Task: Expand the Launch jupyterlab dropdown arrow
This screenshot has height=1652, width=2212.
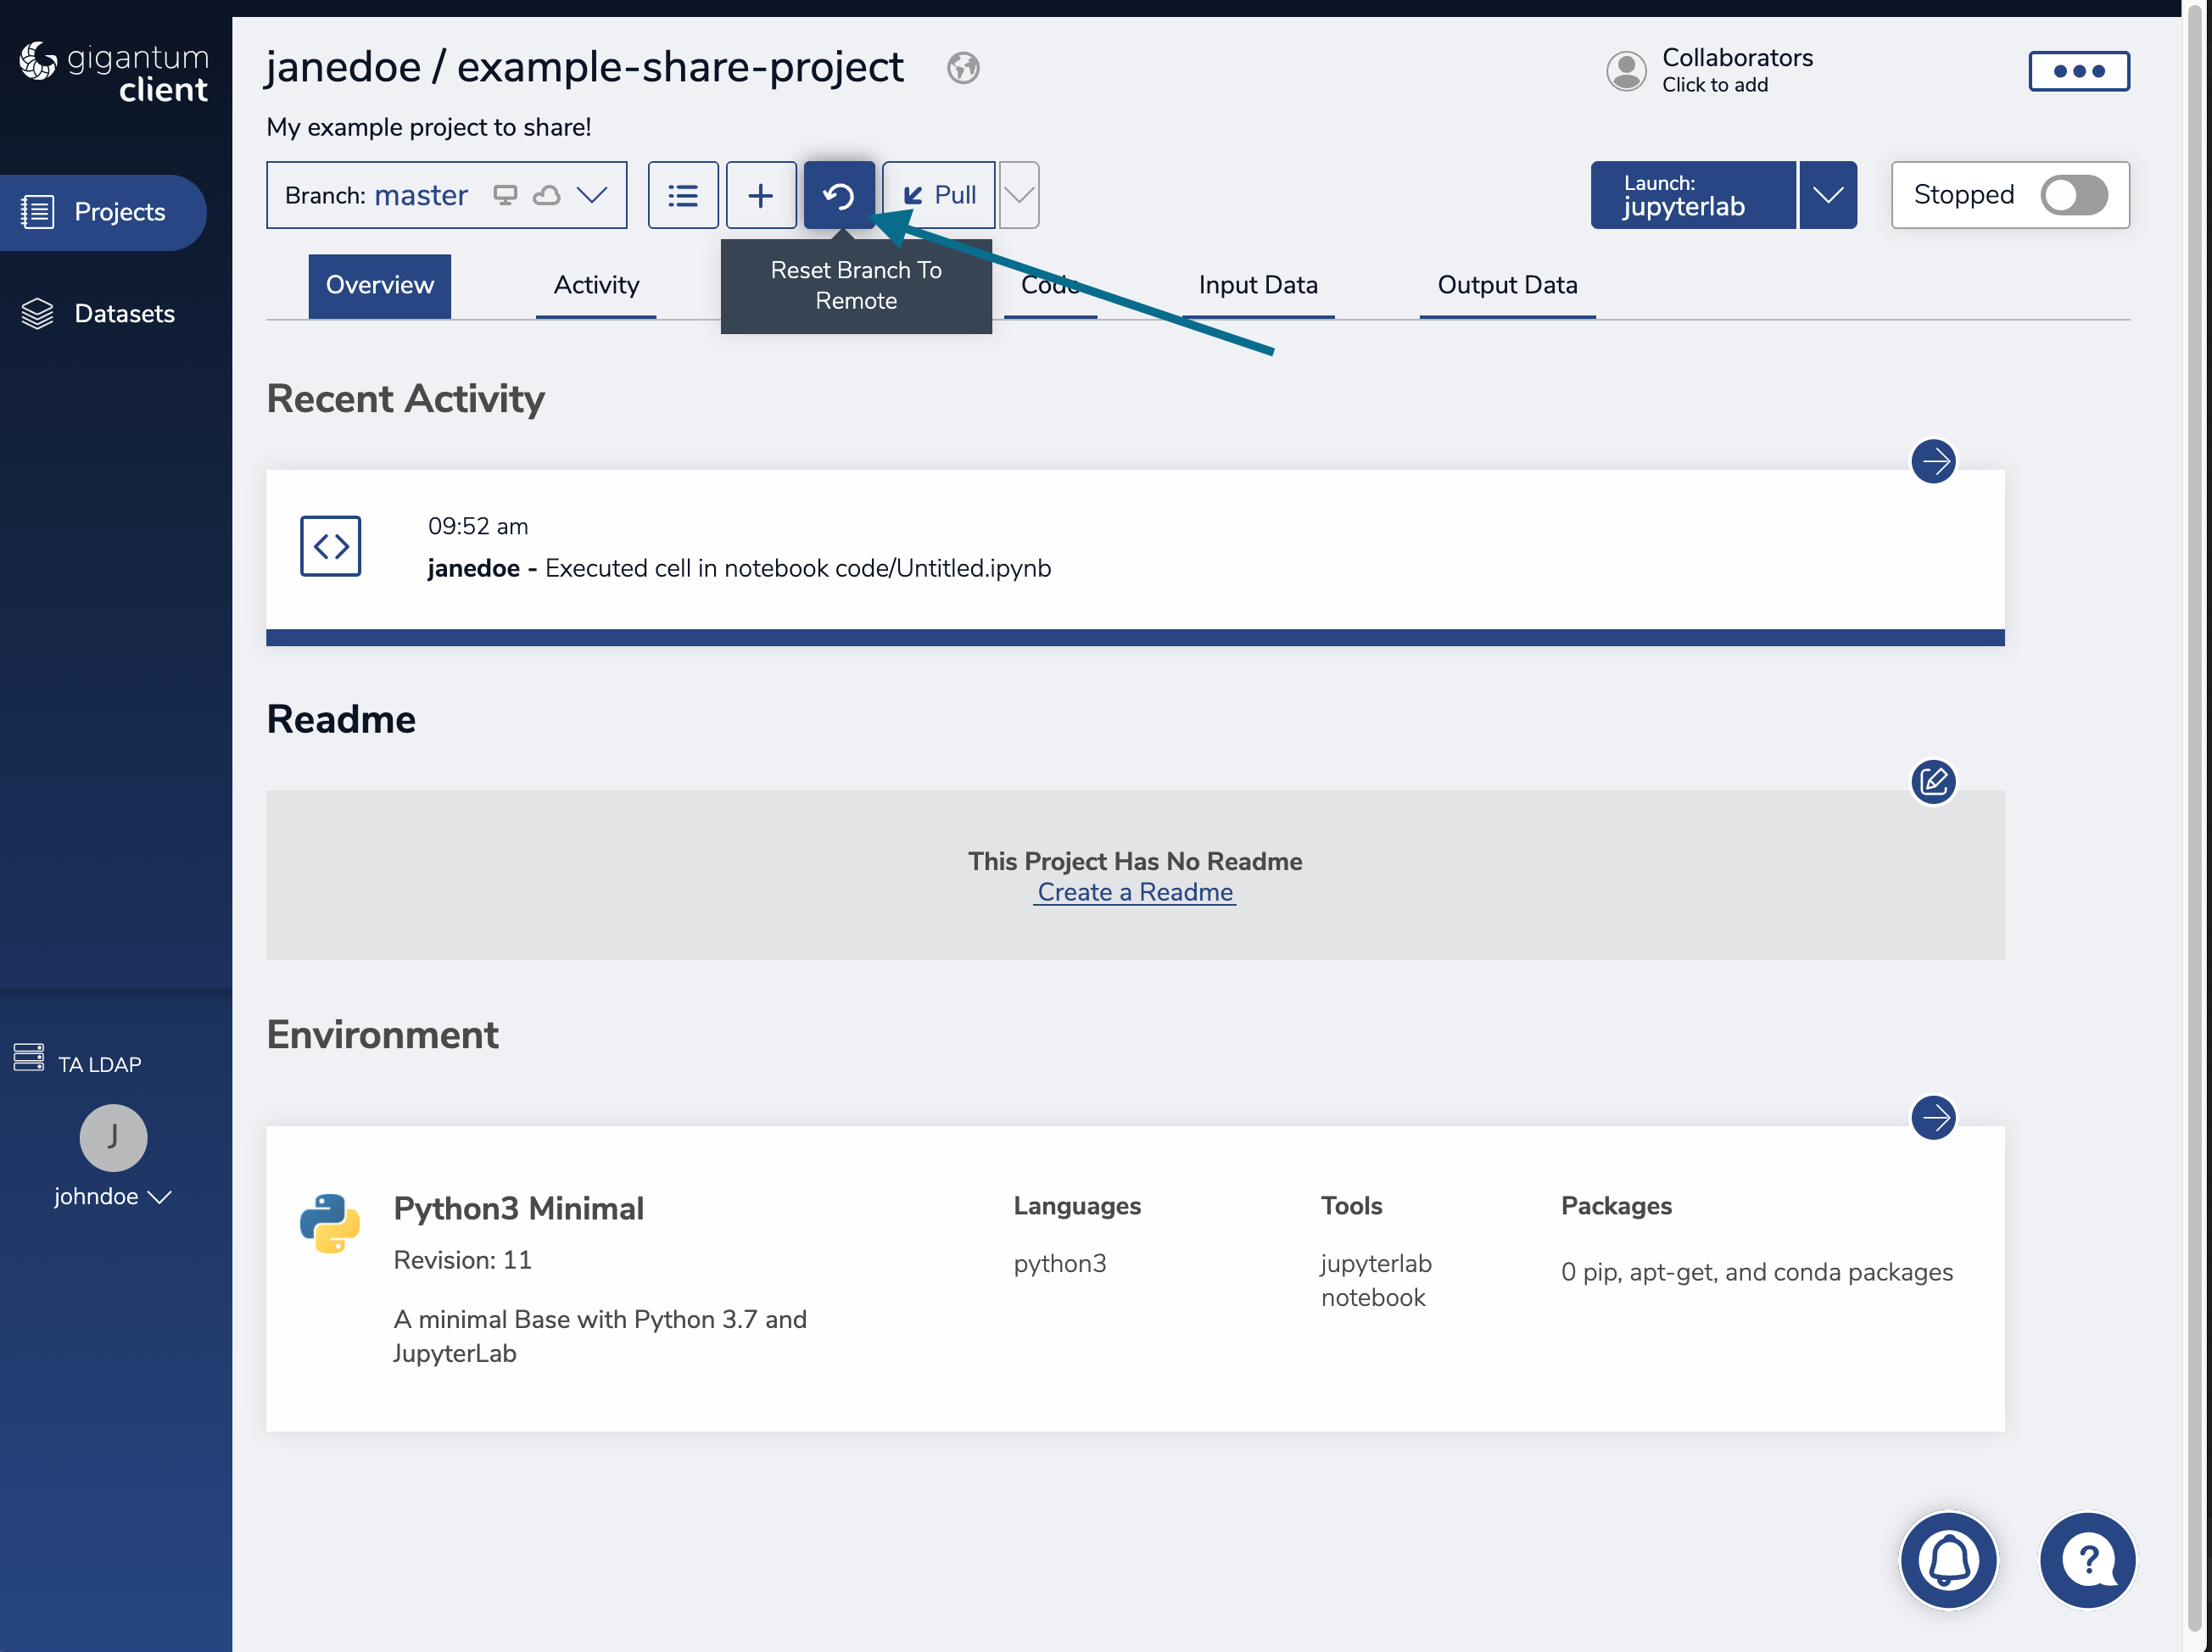Action: [x=1827, y=195]
